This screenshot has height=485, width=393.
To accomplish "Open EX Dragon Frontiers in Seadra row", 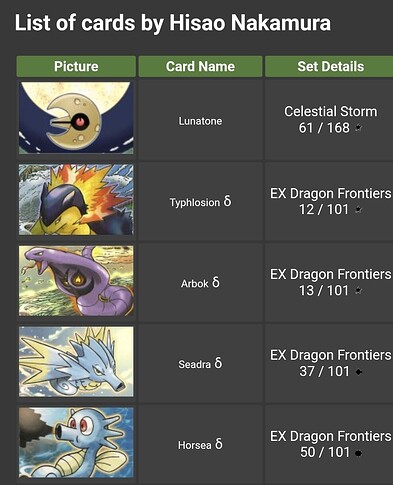I will [330, 355].
